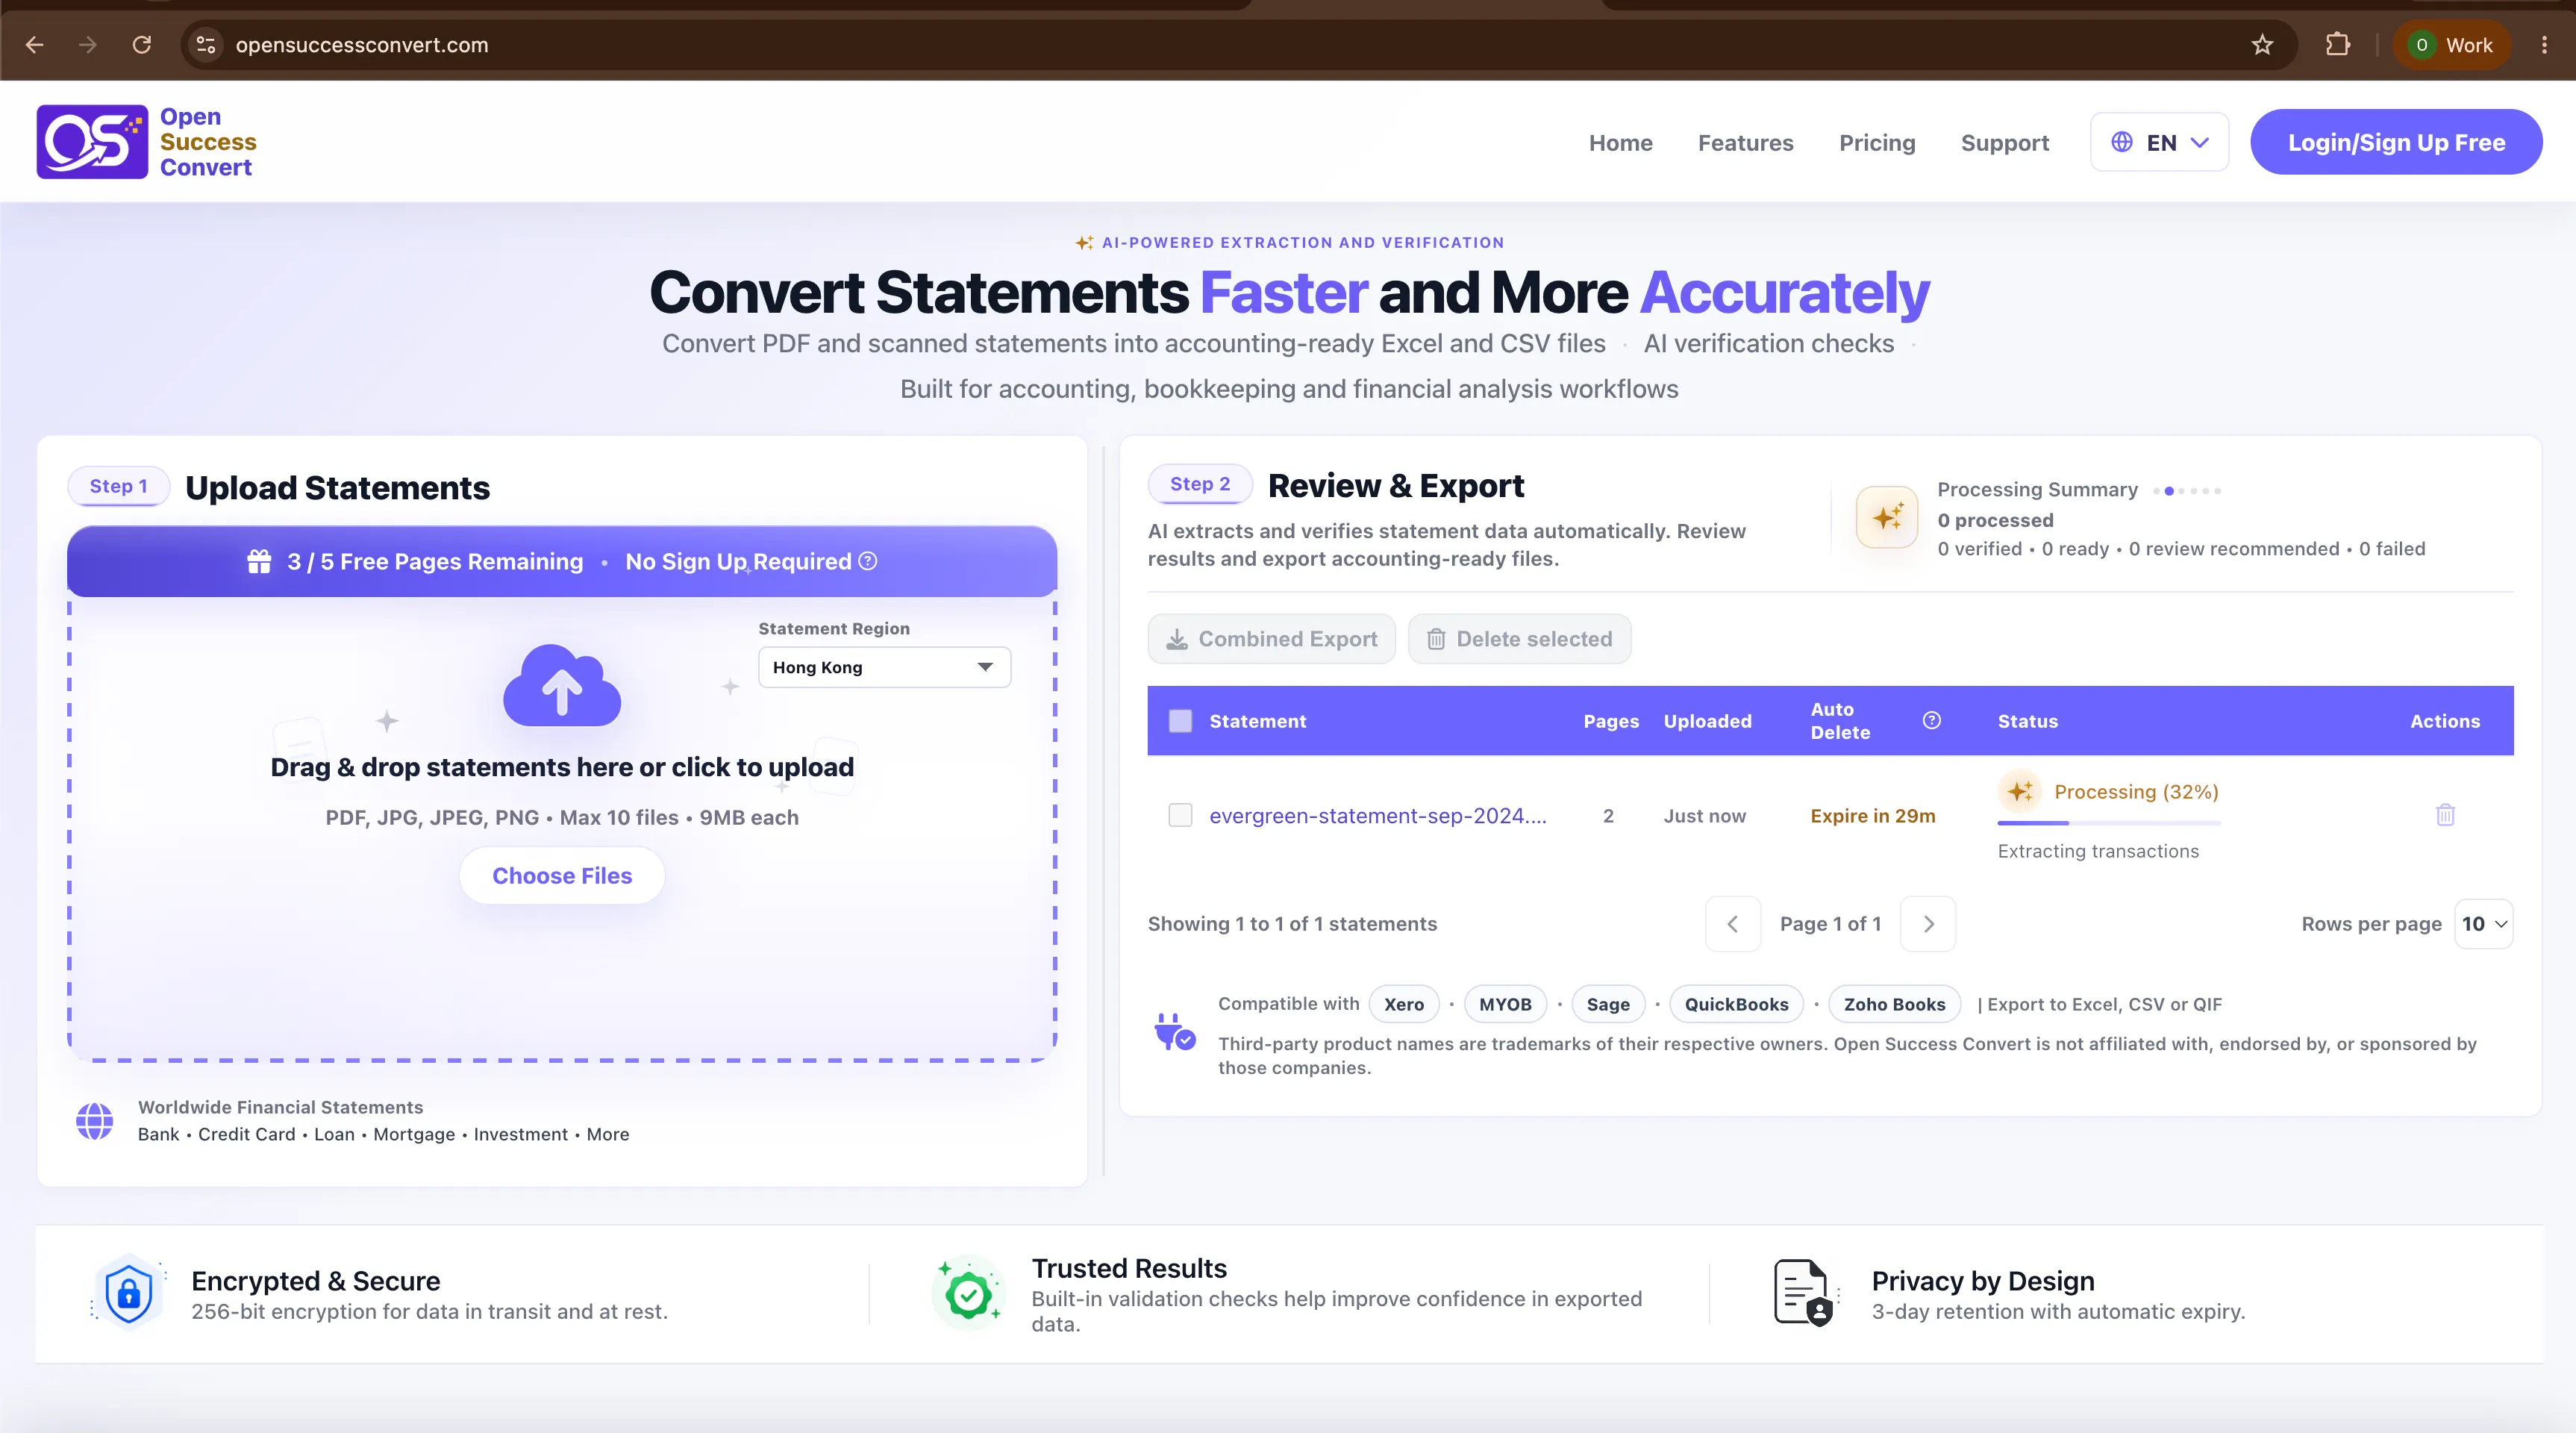The width and height of the screenshot is (2576, 1433).
Task: Delete the evergreen statement with trash icon
Action: [x=2445, y=815]
